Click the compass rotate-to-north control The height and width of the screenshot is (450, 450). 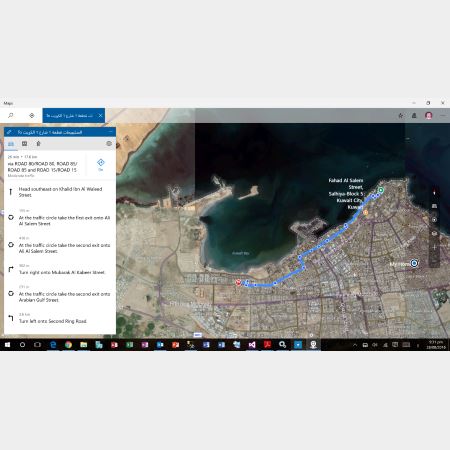click(x=434, y=193)
